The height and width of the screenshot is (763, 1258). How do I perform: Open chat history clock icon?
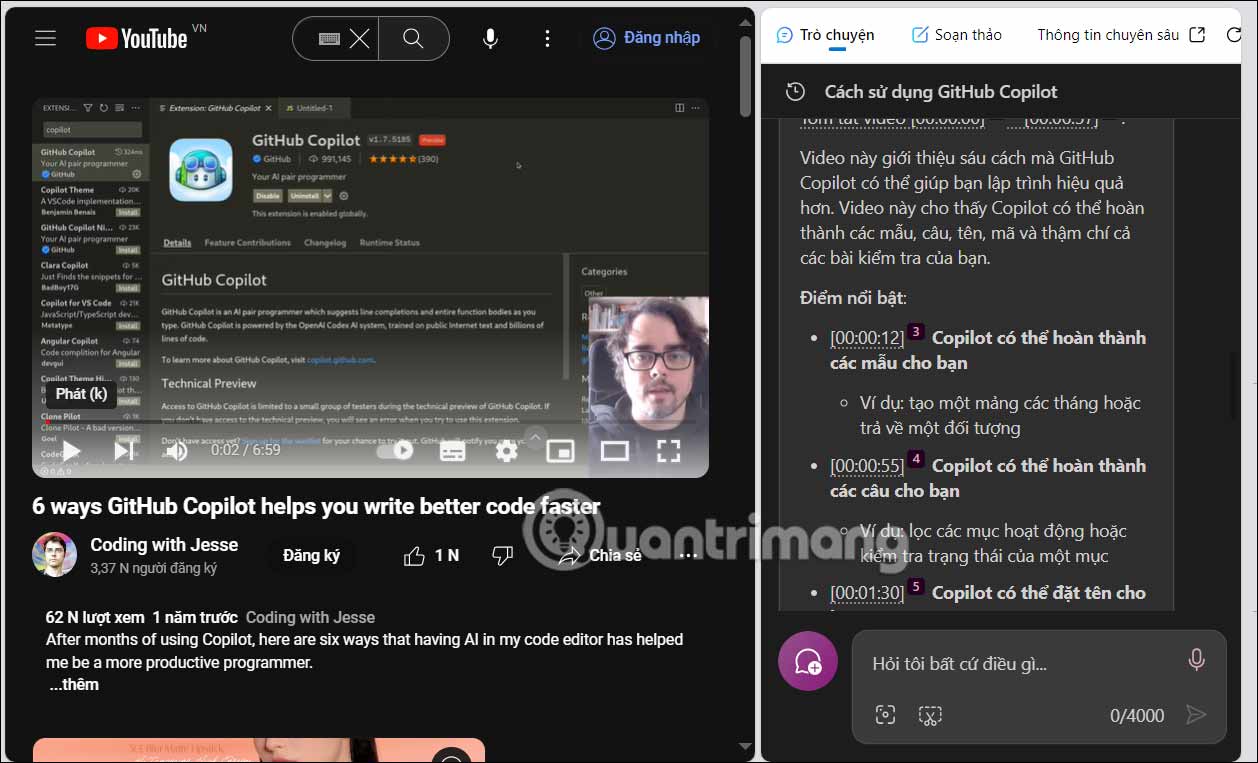795,92
